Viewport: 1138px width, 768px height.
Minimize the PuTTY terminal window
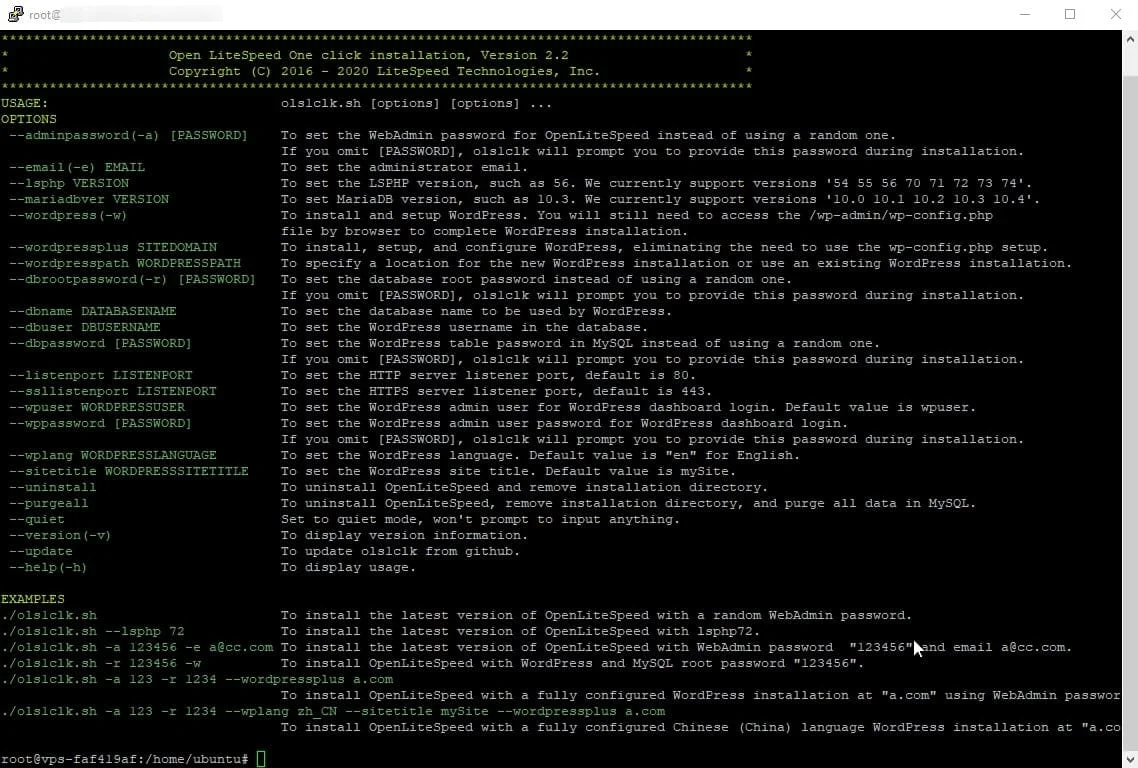[1024, 14]
